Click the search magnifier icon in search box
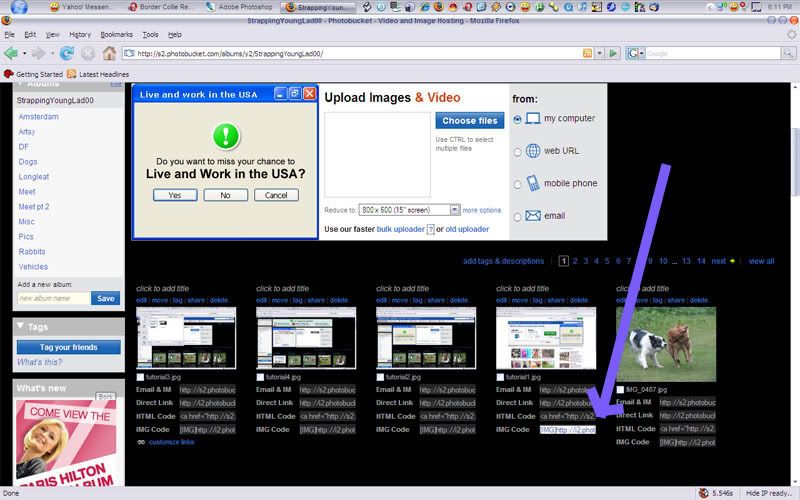This screenshot has width=800, height=500. 788,53
